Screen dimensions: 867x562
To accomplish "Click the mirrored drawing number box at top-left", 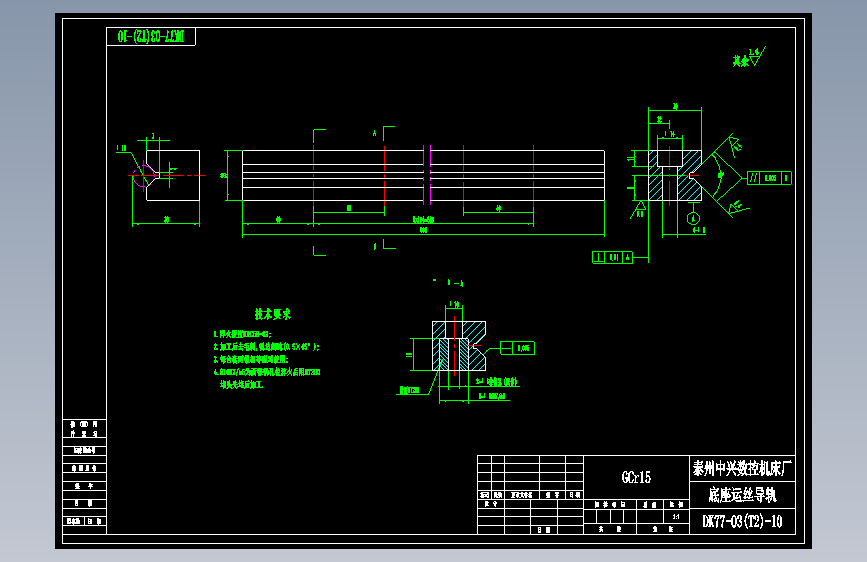I will [151, 37].
